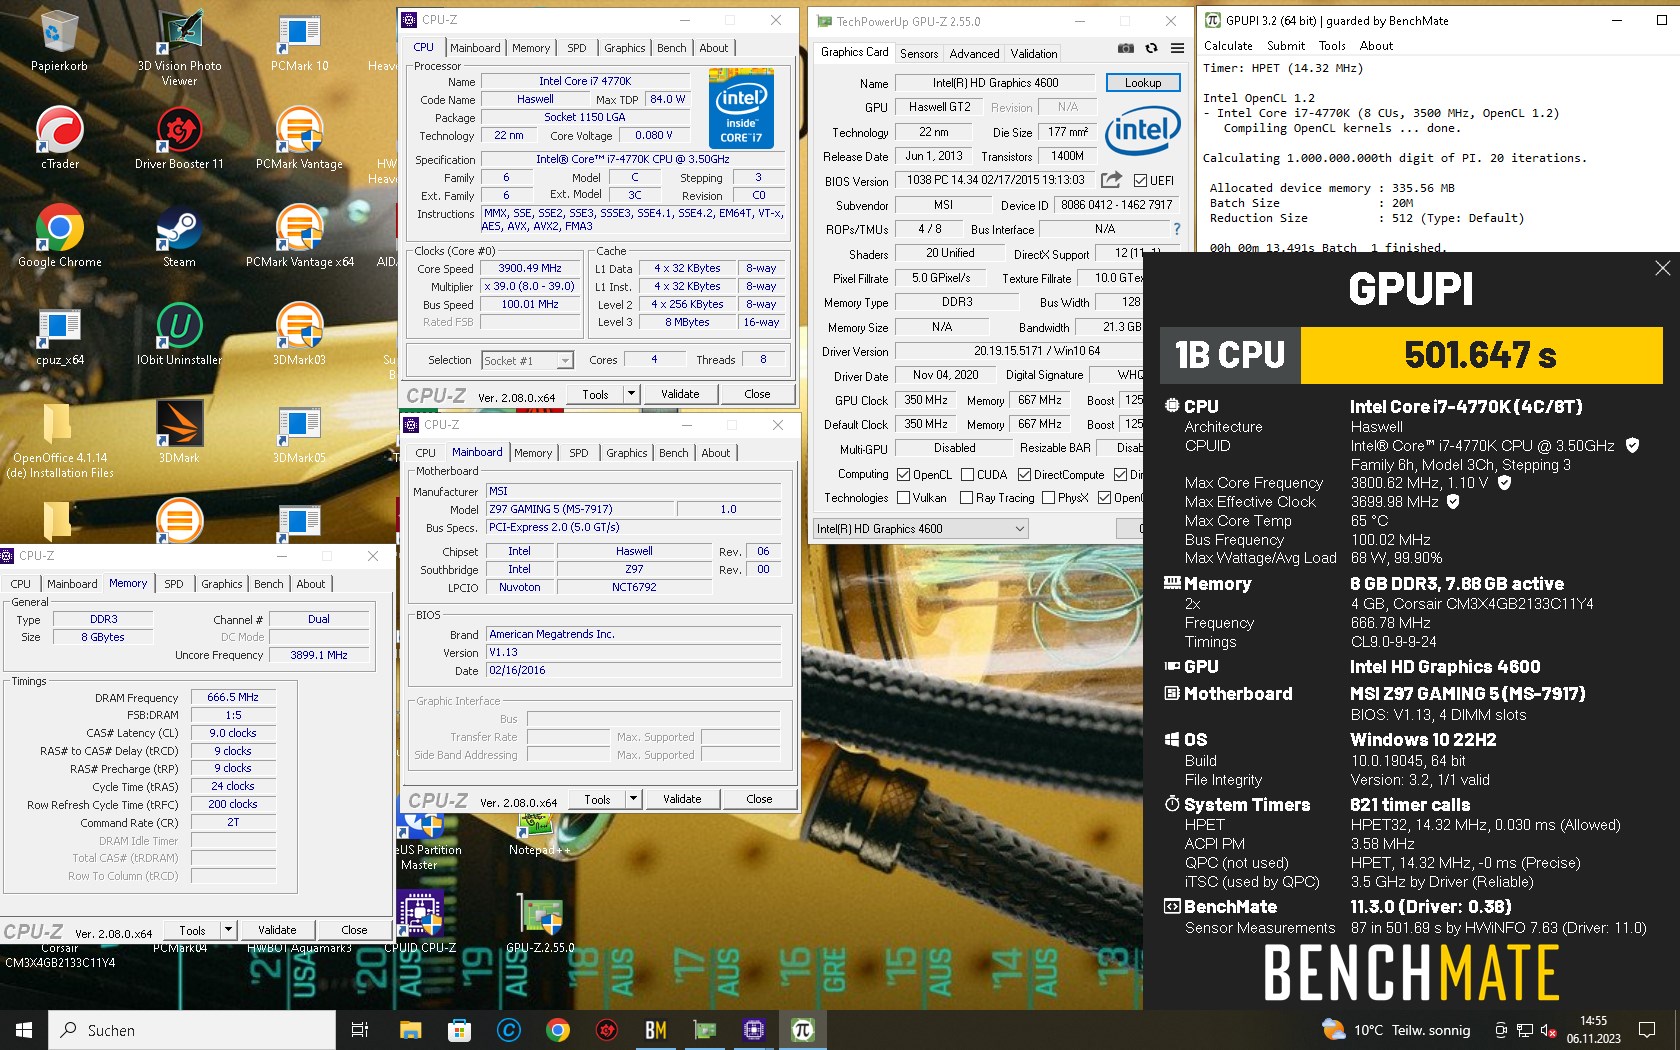The height and width of the screenshot is (1050, 1680).
Task: Launch Google Chrome from the desktop
Action: [59, 236]
